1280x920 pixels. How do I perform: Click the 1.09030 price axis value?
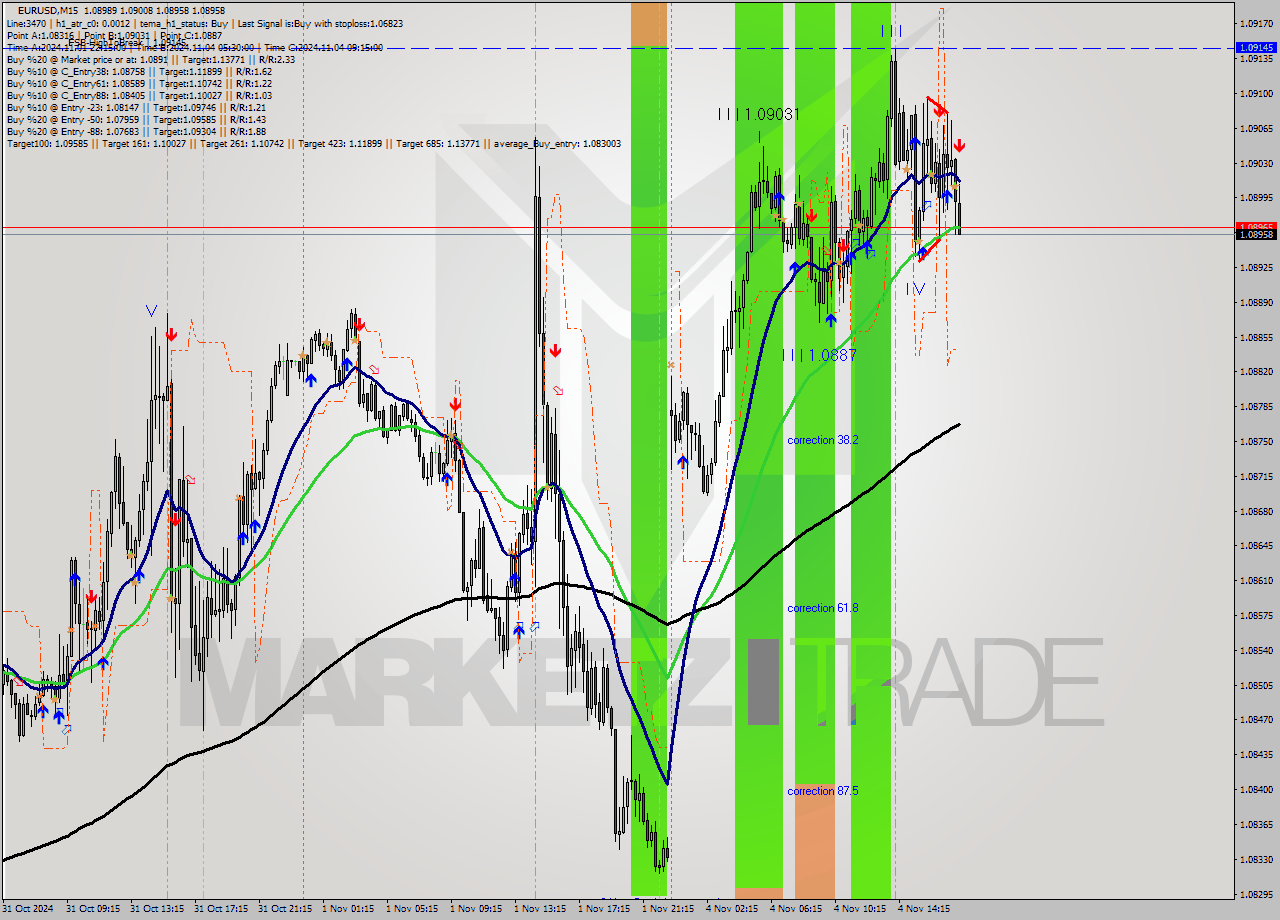click(x=1256, y=163)
